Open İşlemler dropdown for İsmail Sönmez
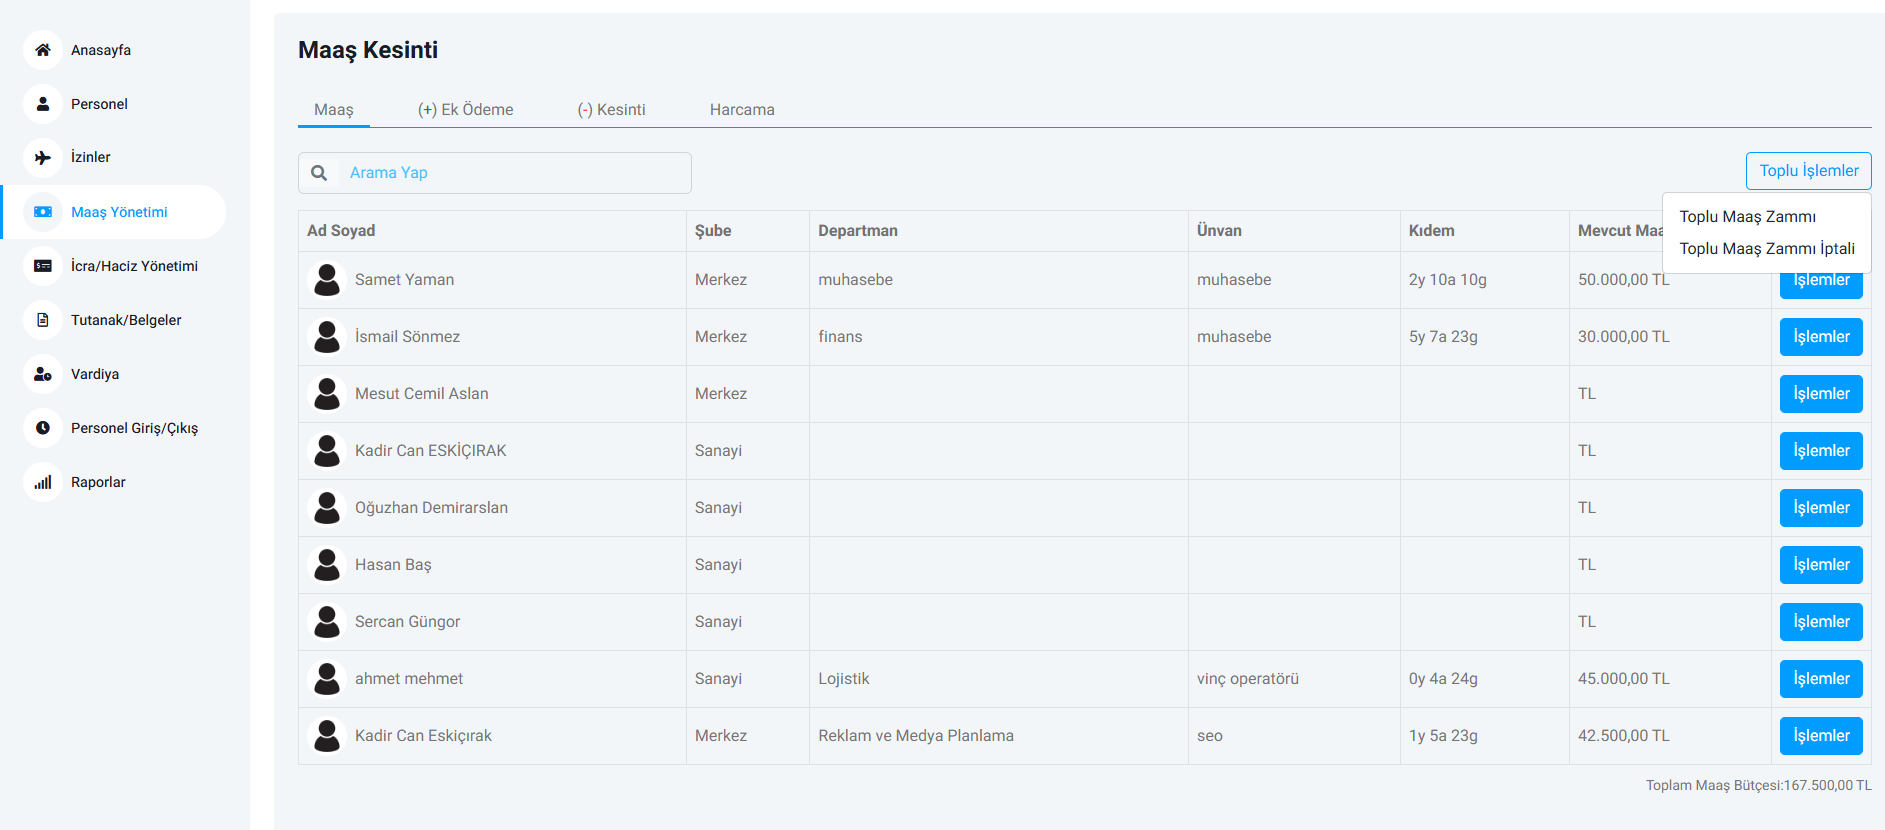 1820,337
